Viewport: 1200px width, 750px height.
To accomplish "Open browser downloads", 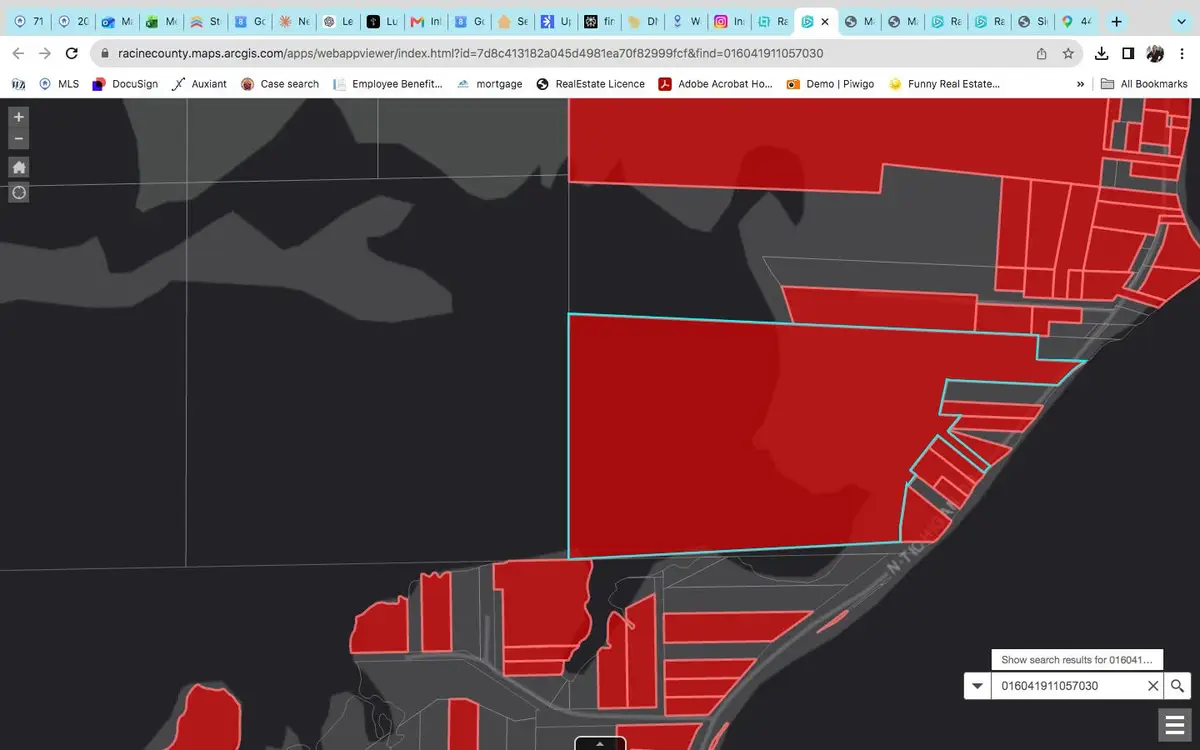I will [1102, 53].
